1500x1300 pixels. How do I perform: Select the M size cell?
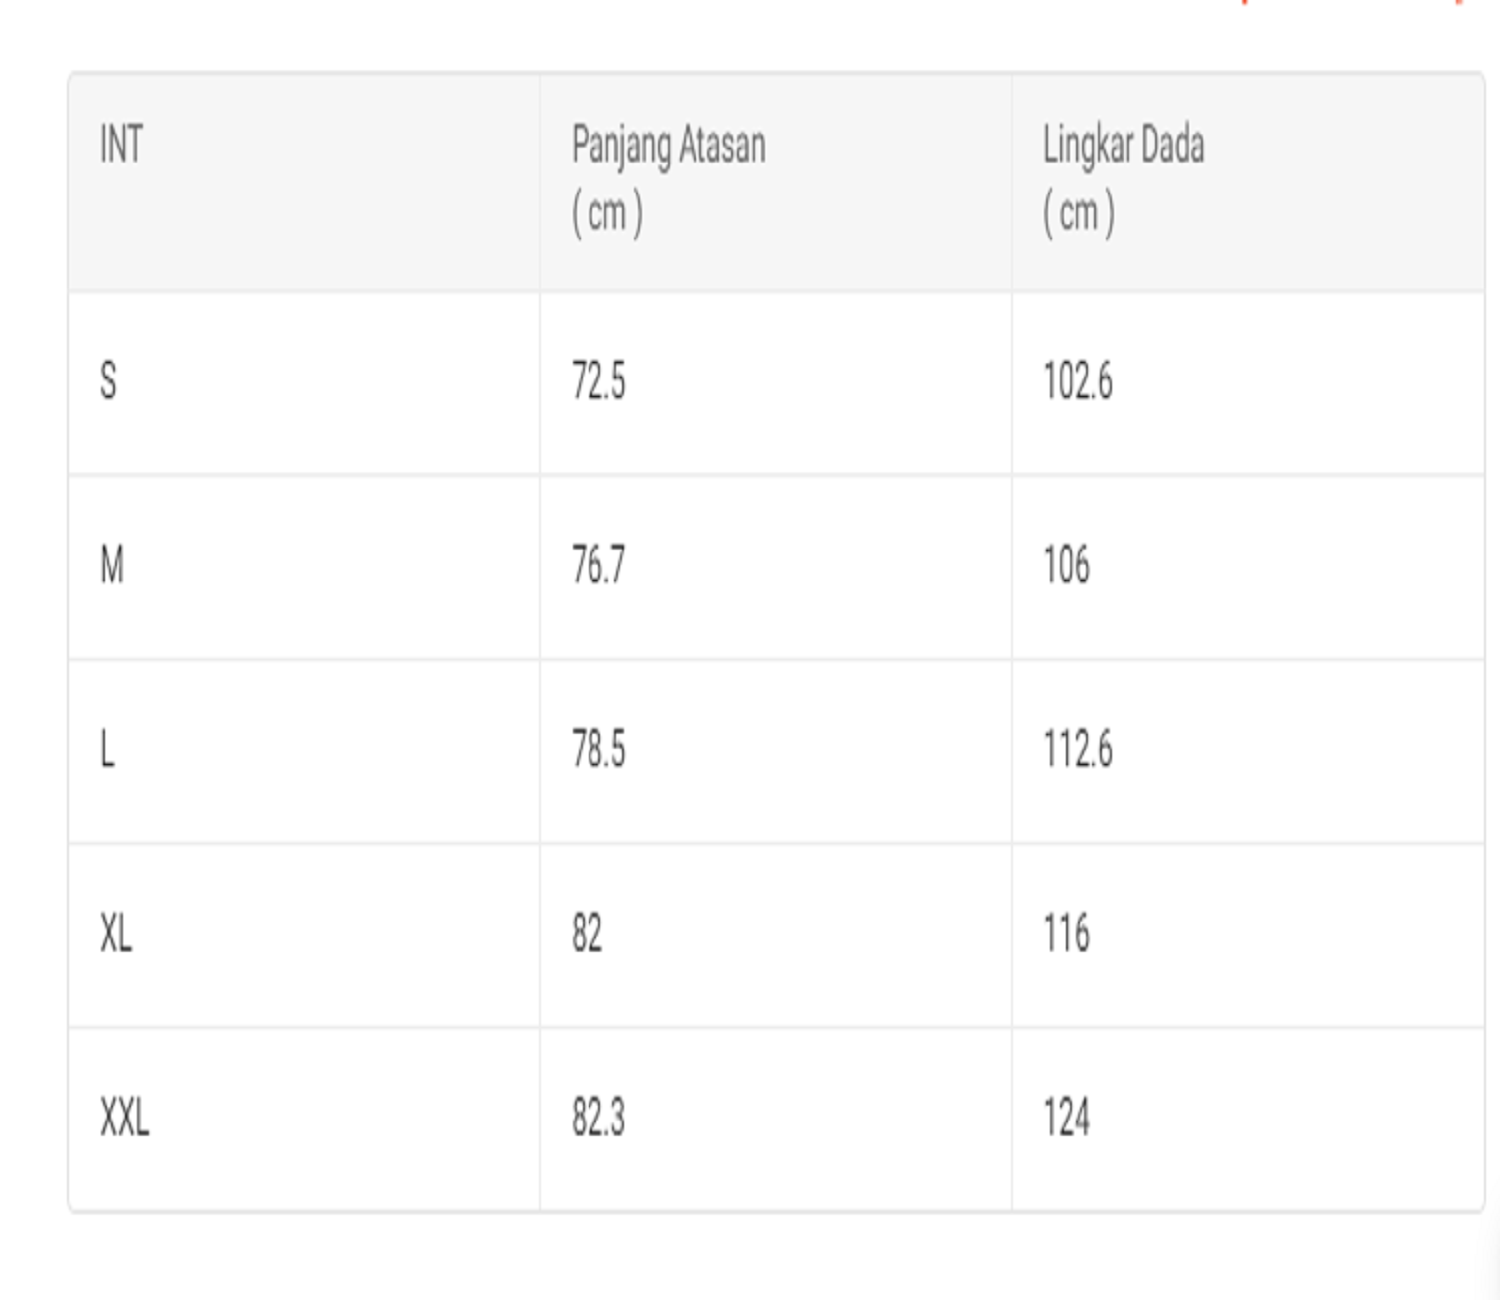112,566
